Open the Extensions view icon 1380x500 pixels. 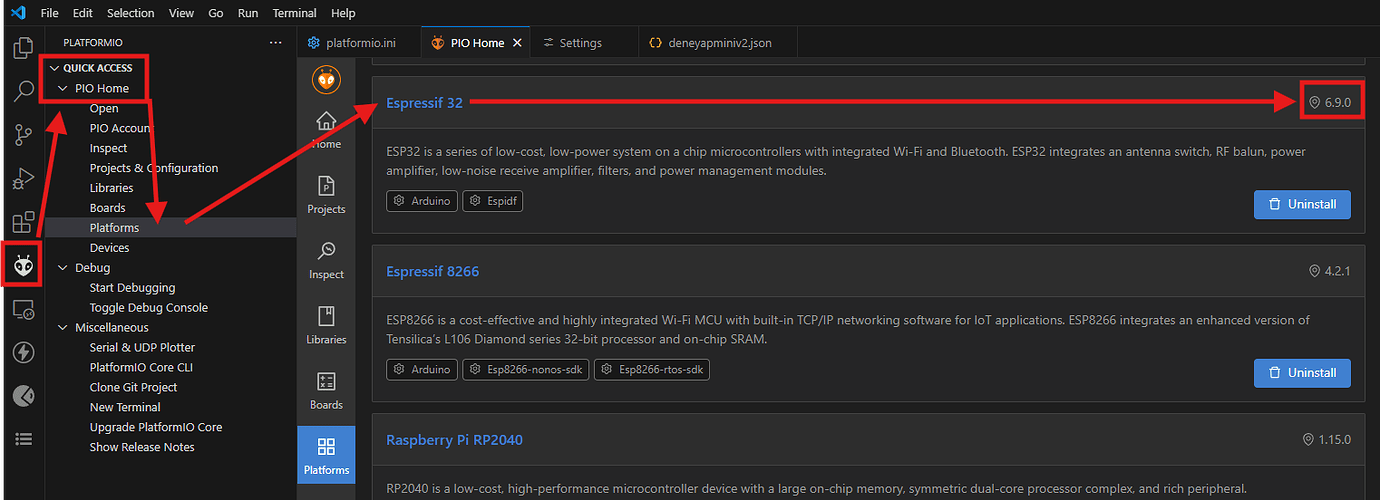coord(22,222)
